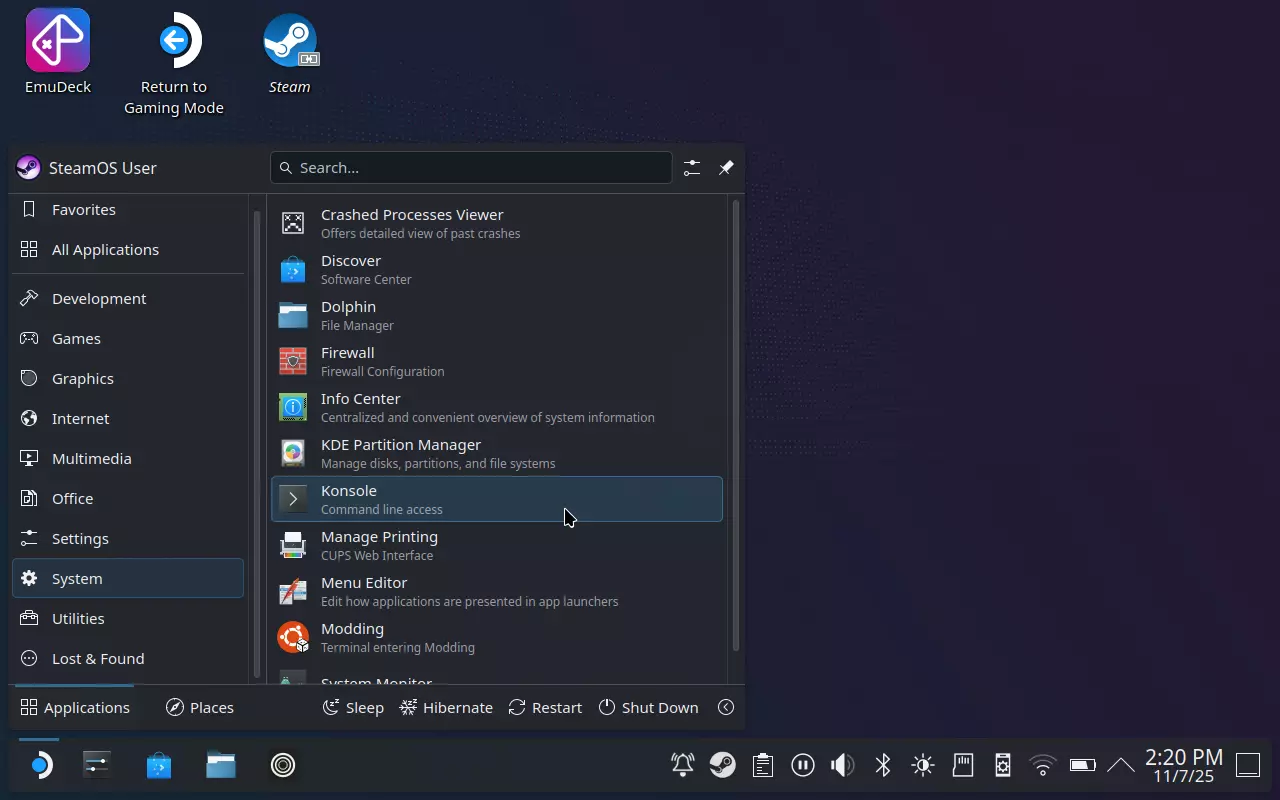Select the Favorites category
This screenshot has height=800, width=1280.
click(x=128, y=210)
